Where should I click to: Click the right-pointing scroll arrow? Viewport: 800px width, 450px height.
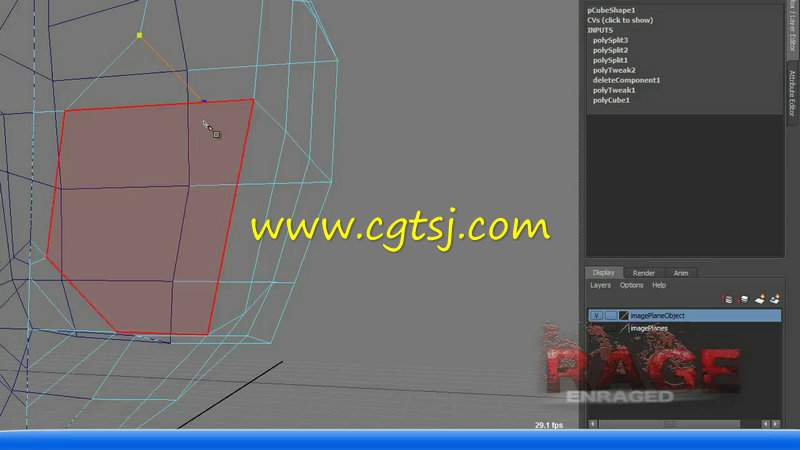tap(776, 424)
